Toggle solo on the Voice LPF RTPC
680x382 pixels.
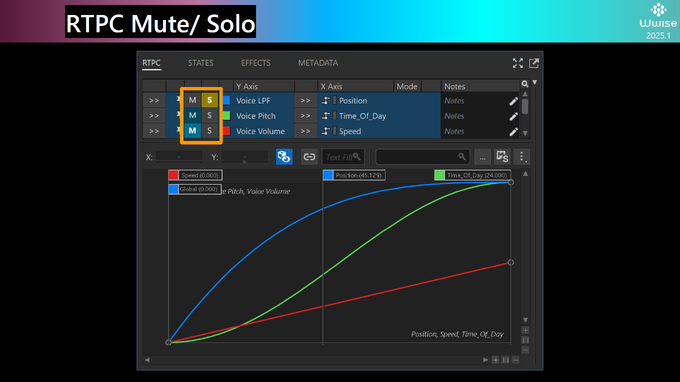(x=209, y=101)
